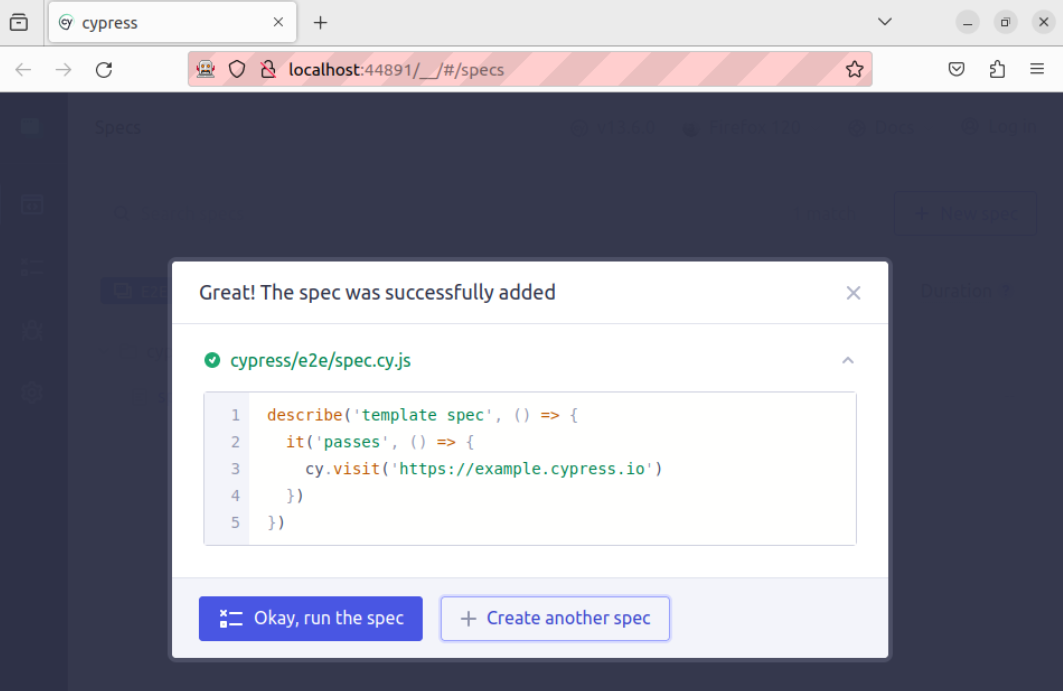Click Create another spec button
Screen dimensions: 1063x691
click(x=555, y=618)
